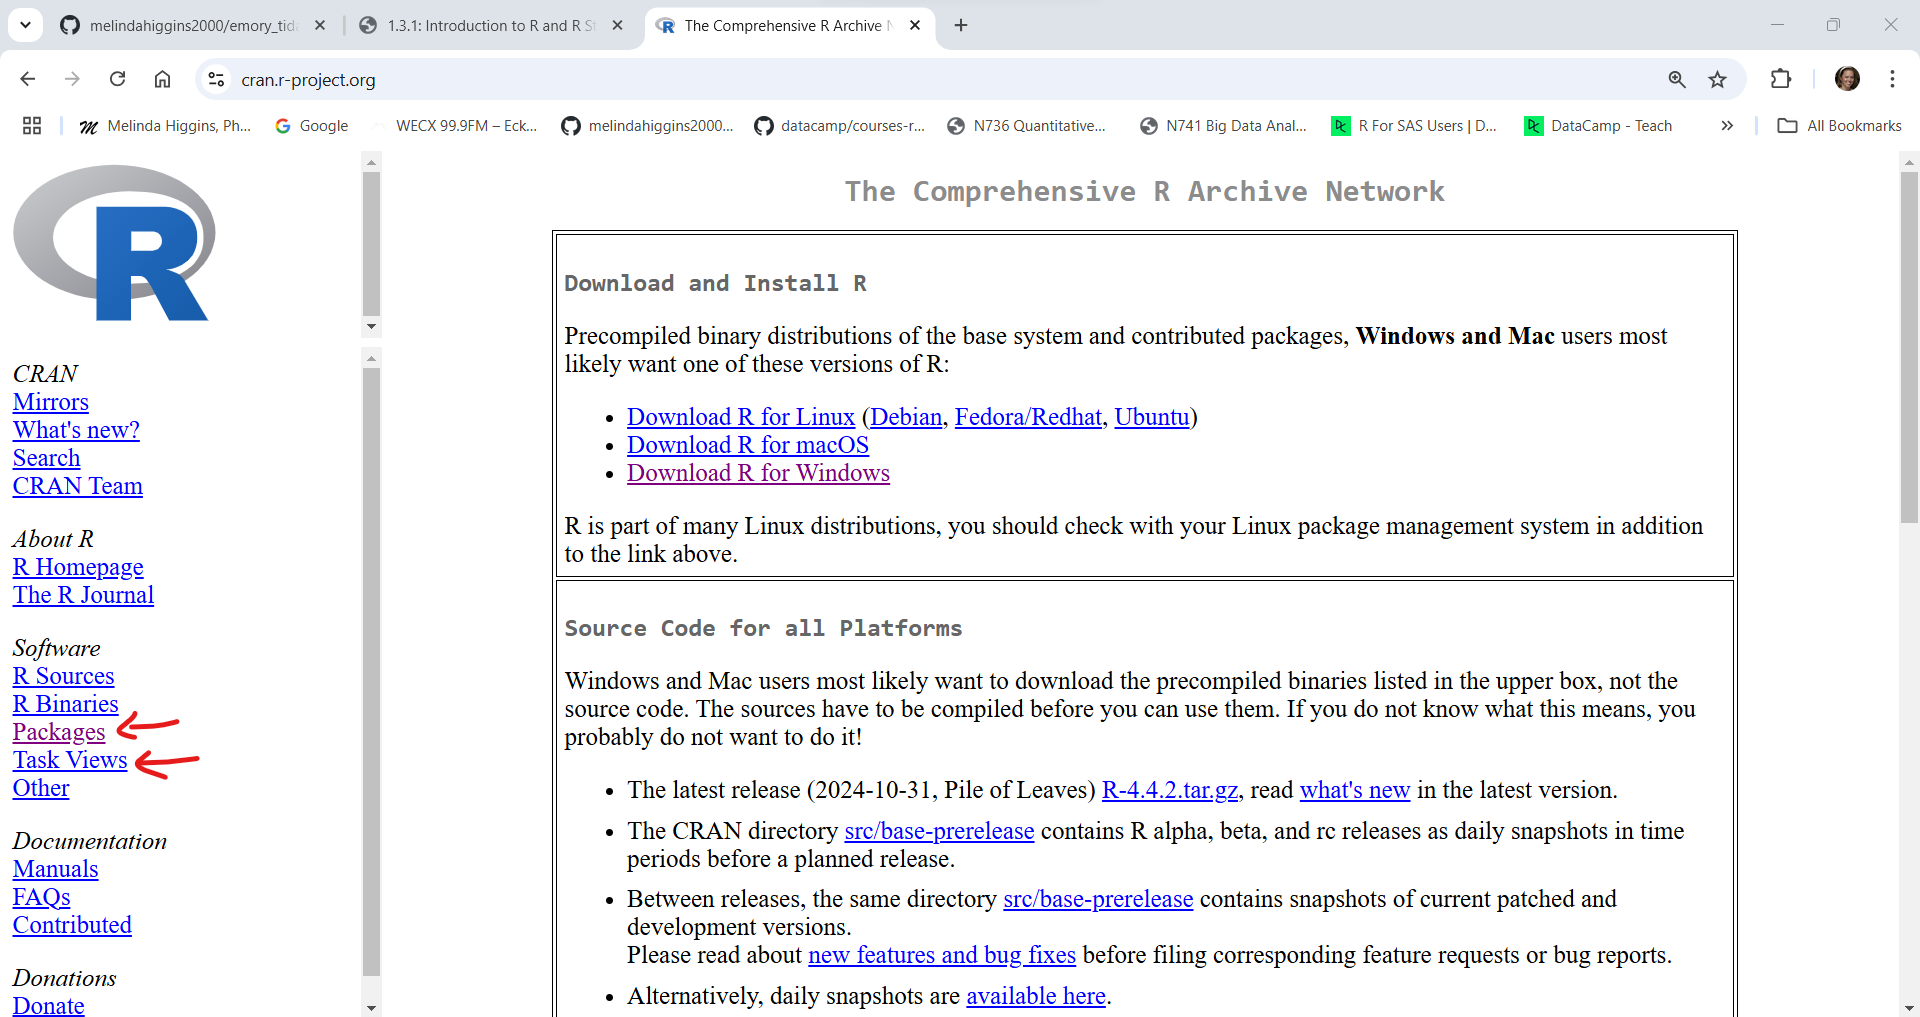1920x1017 pixels.
Task: Click the address bar showing cran.r-project.org
Action: pos(900,79)
